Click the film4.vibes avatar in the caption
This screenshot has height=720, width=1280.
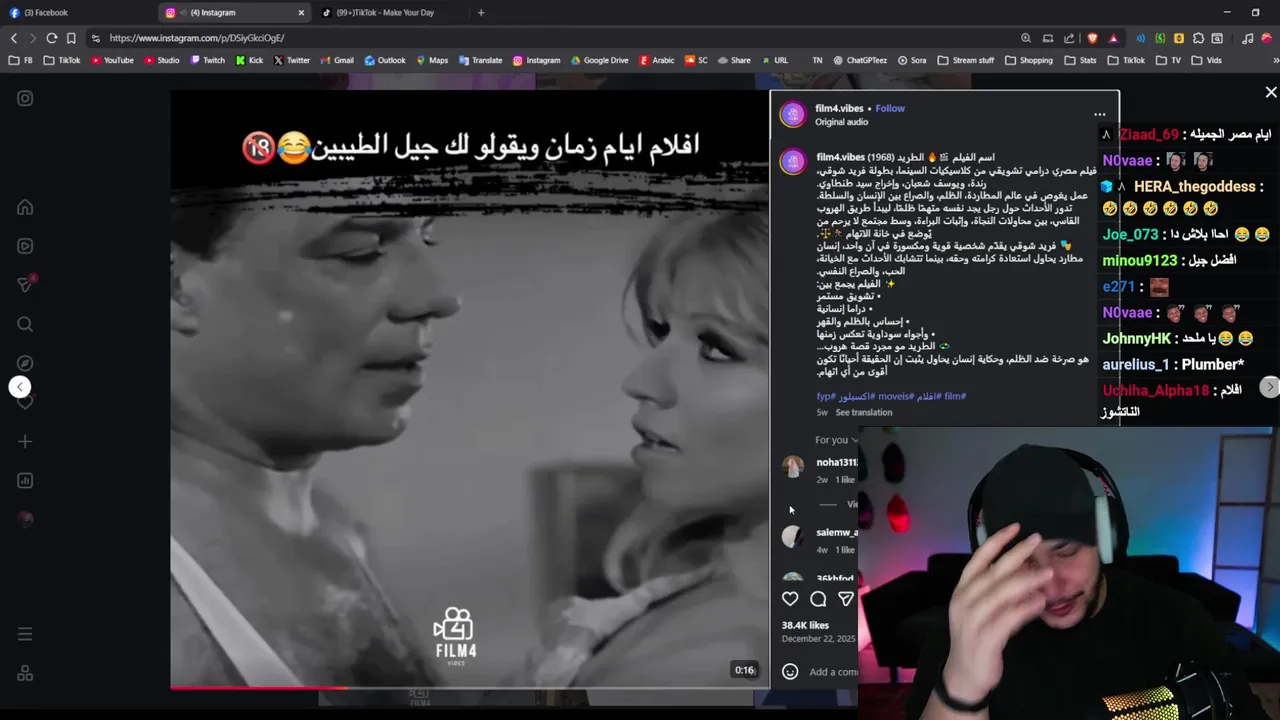click(793, 162)
